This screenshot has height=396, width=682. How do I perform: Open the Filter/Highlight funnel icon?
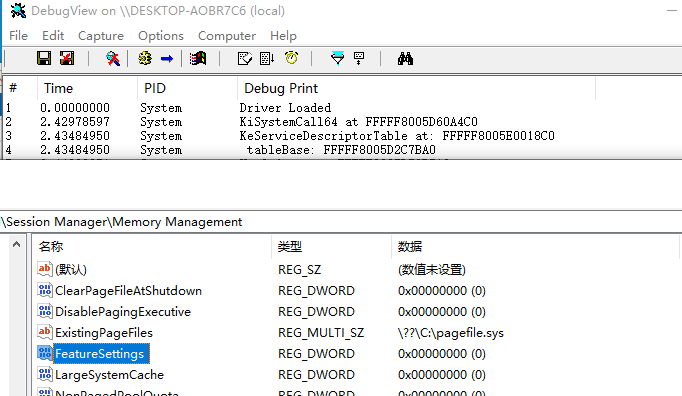338,58
